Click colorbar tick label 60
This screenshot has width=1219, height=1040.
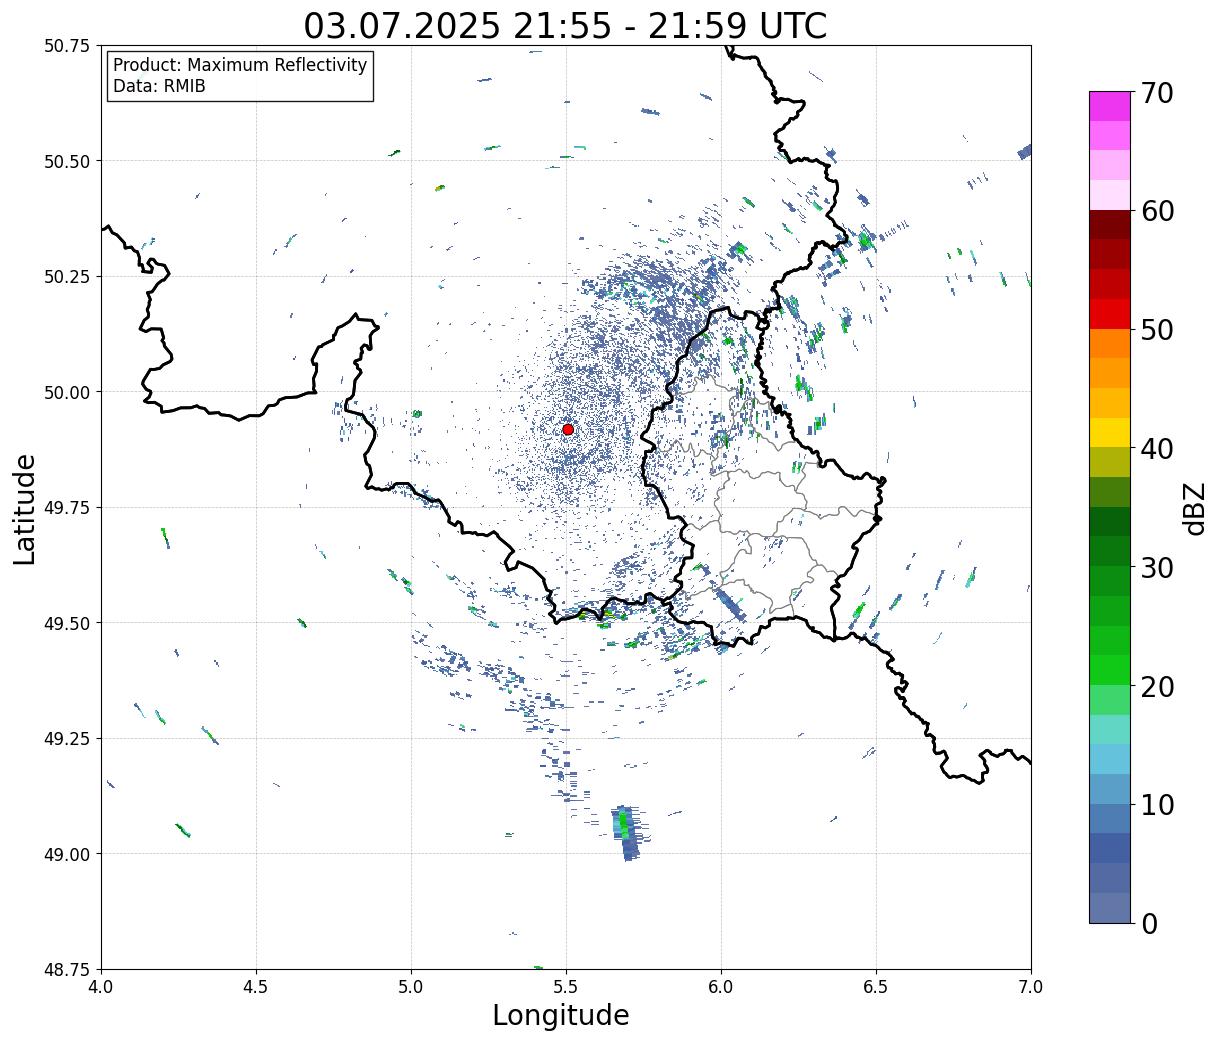[1157, 211]
